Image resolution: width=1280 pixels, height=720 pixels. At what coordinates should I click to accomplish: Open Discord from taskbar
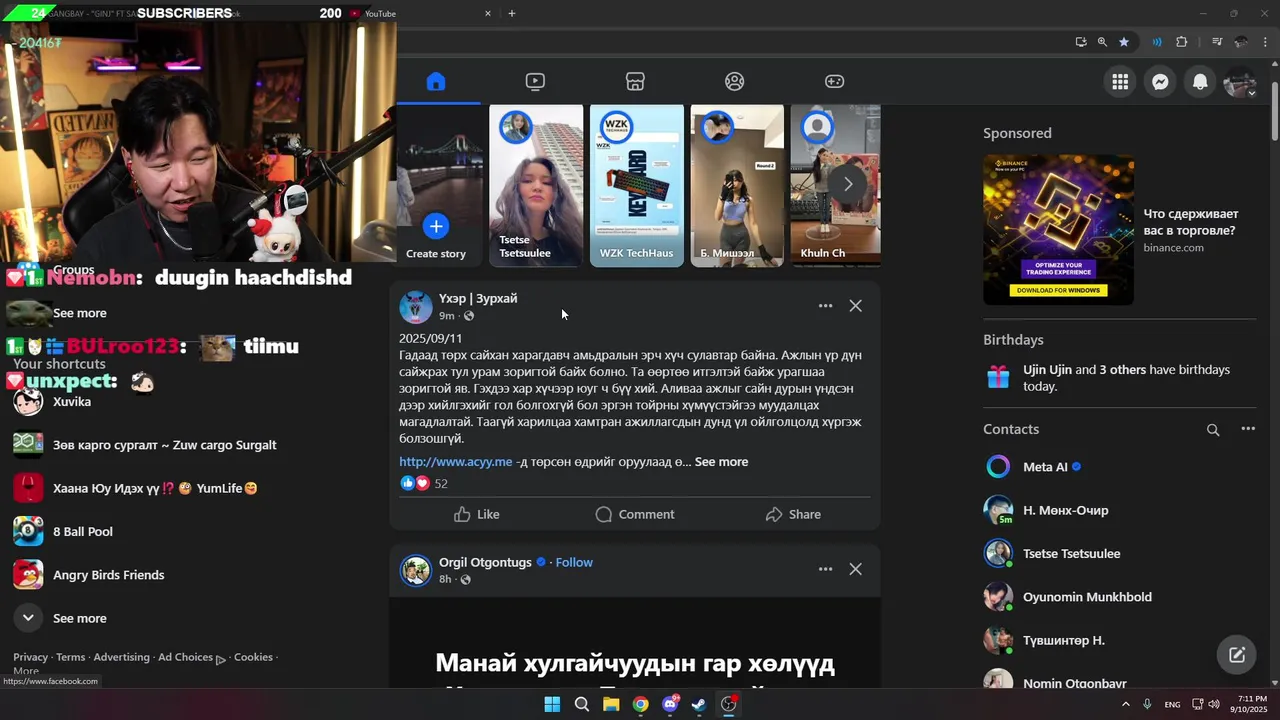[x=670, y=704]
